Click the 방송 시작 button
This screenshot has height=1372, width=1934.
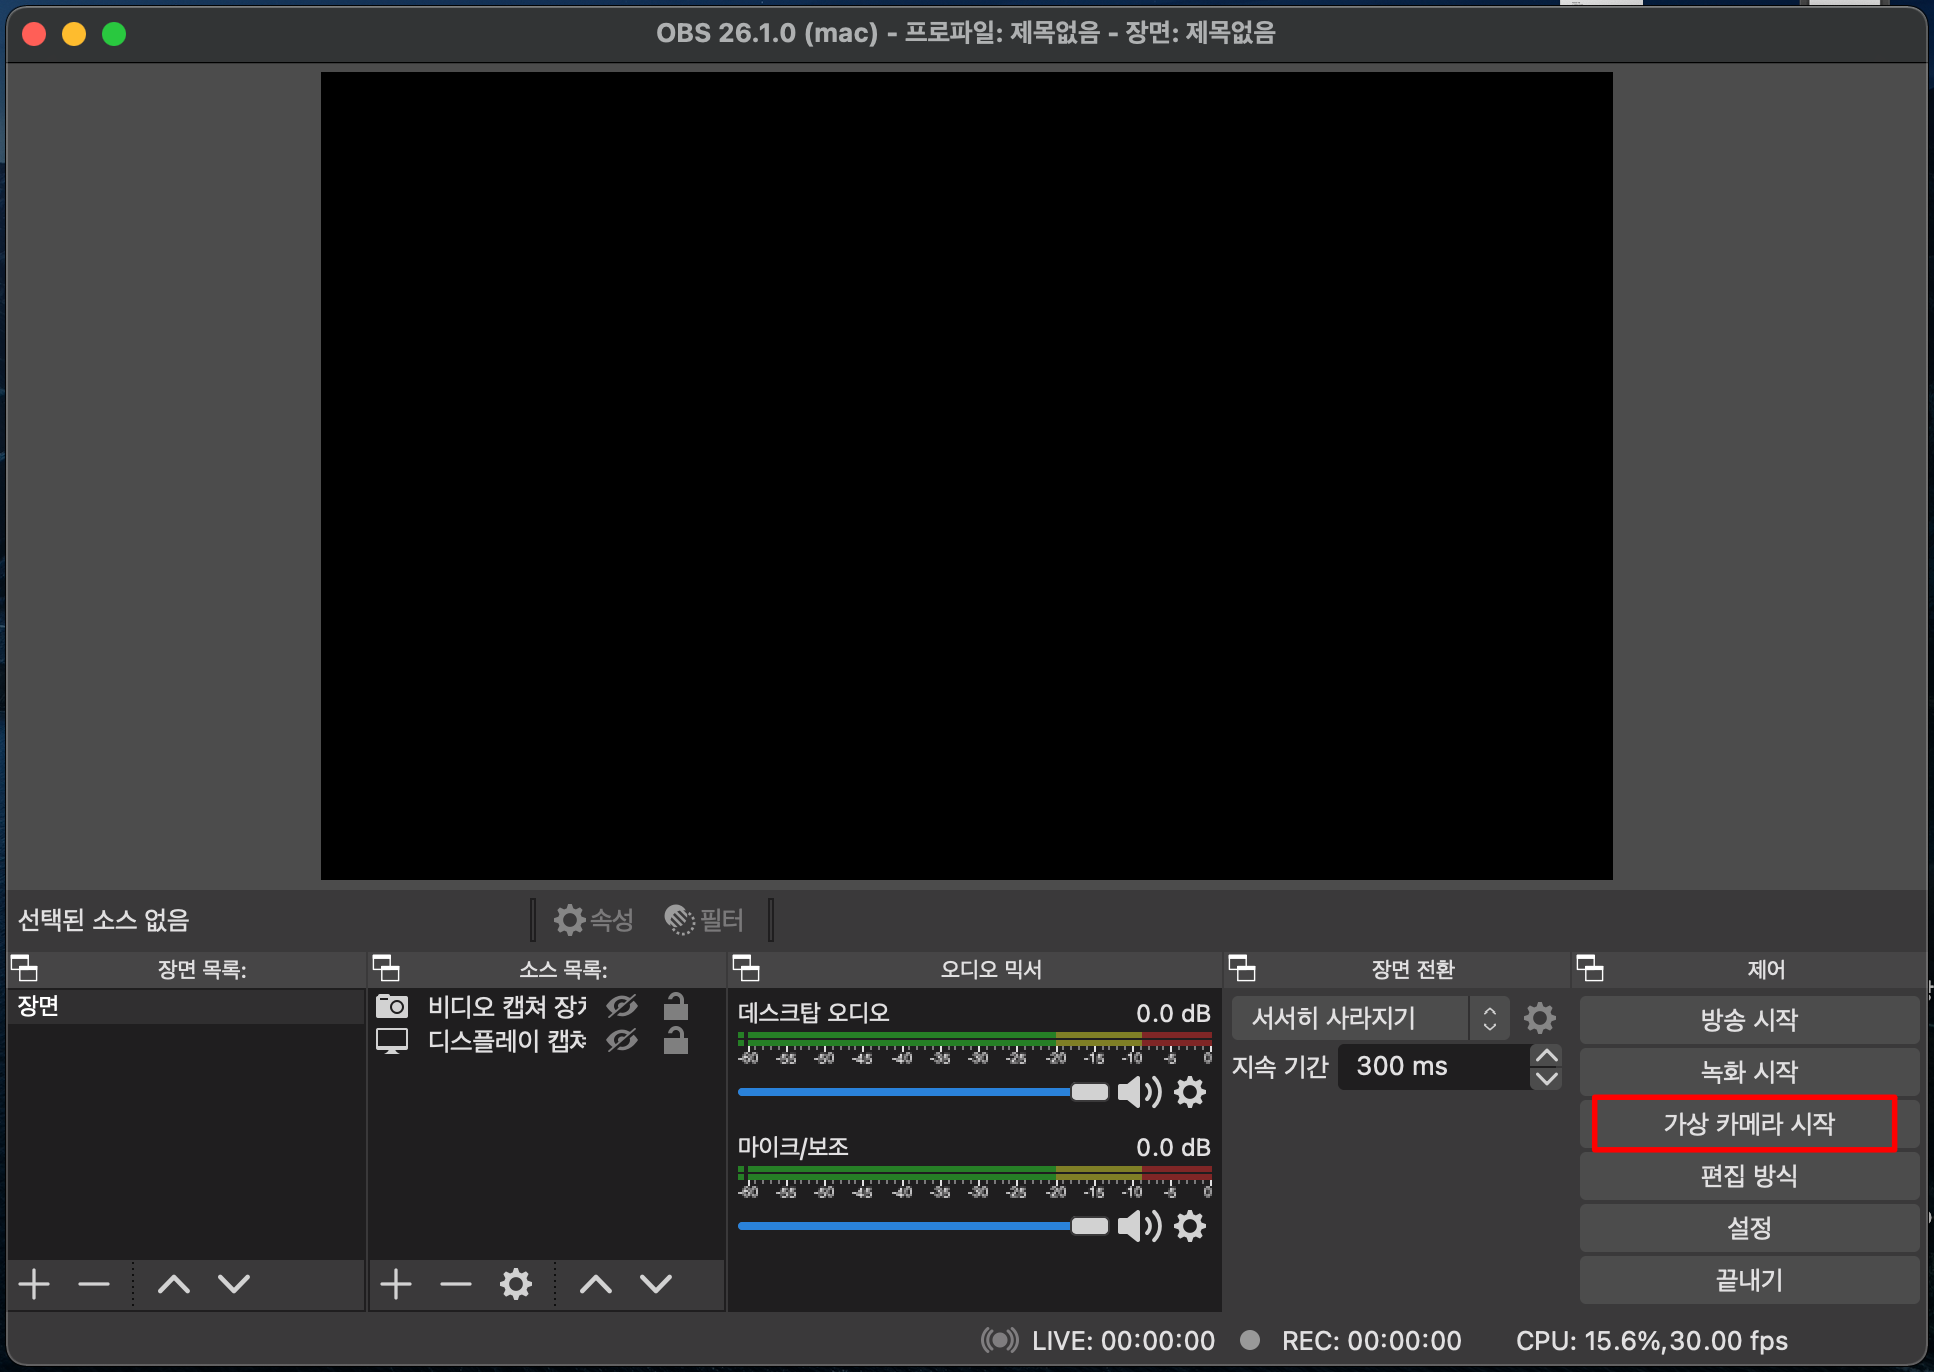(1748, 1020)
